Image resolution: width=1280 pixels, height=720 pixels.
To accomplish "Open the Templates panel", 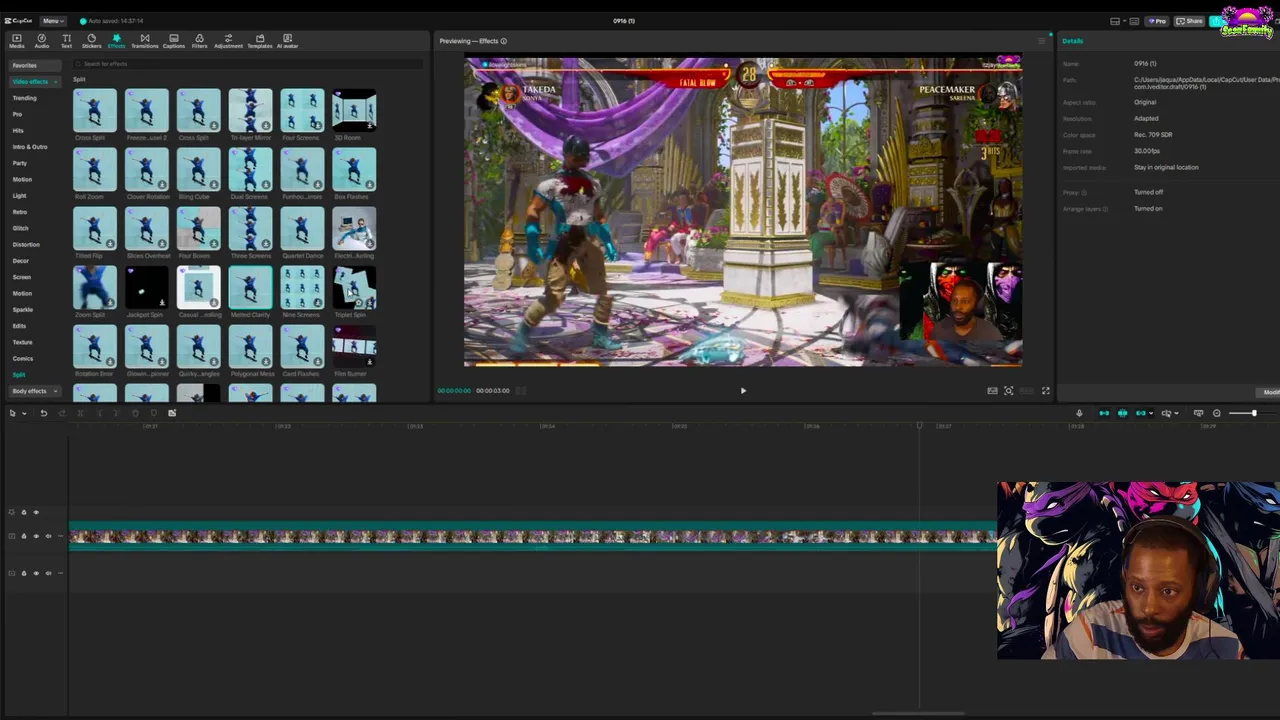I will click(260, 41).
